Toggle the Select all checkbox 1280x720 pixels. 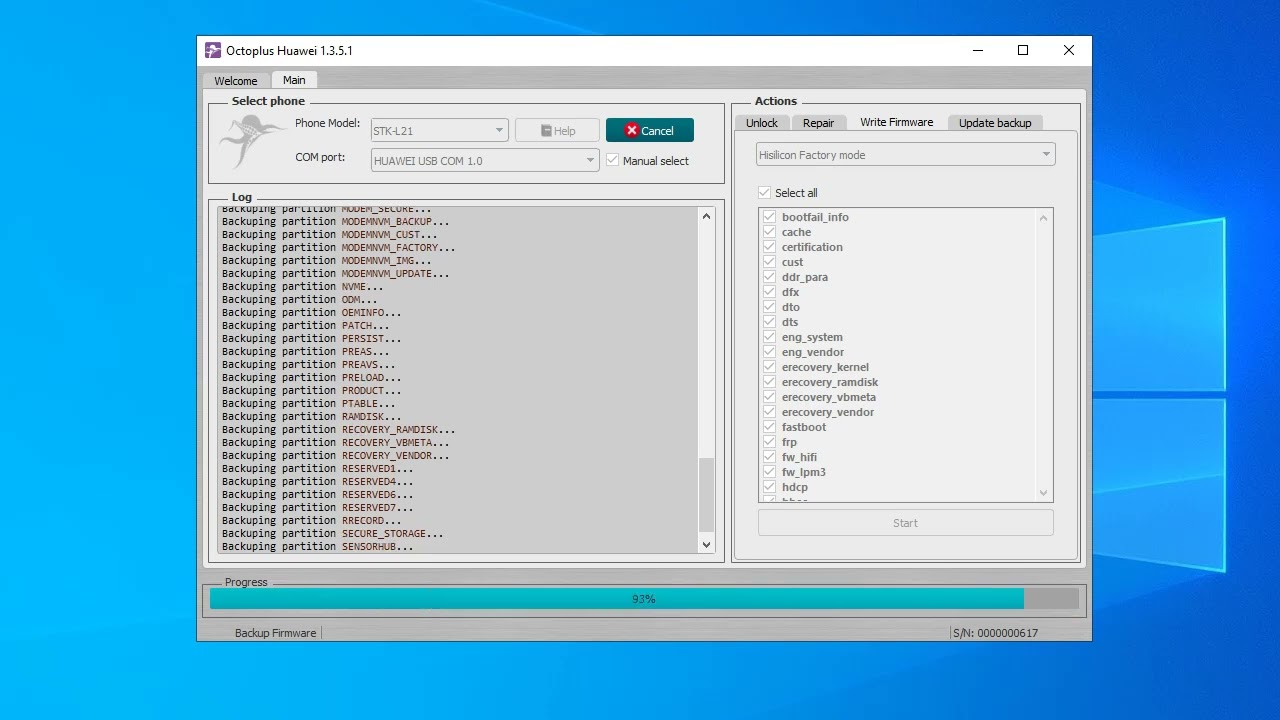click(x=765, y=193)
